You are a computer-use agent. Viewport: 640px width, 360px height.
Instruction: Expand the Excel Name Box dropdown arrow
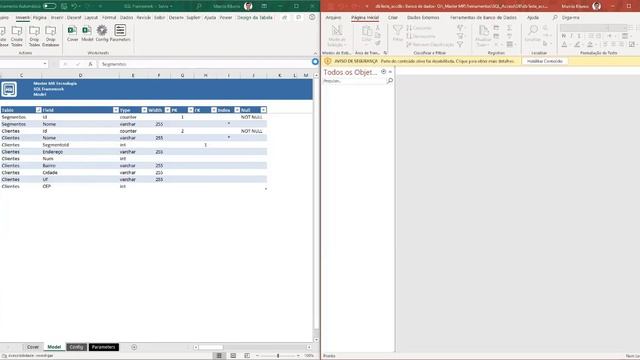point(44,64)
